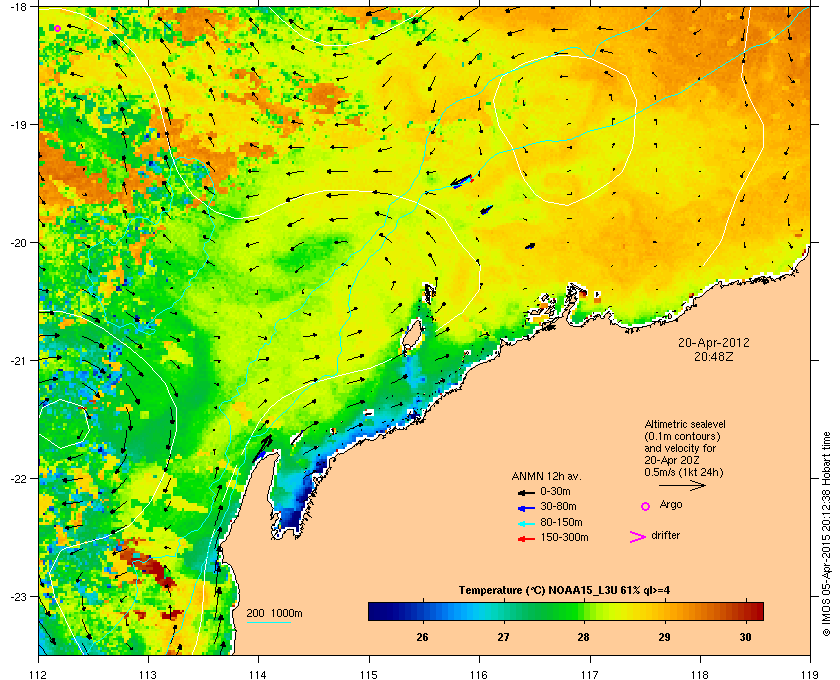Screen dimensions: 840x680
Task: Click the 'Argo' legend label
Action: click(671, 505)
